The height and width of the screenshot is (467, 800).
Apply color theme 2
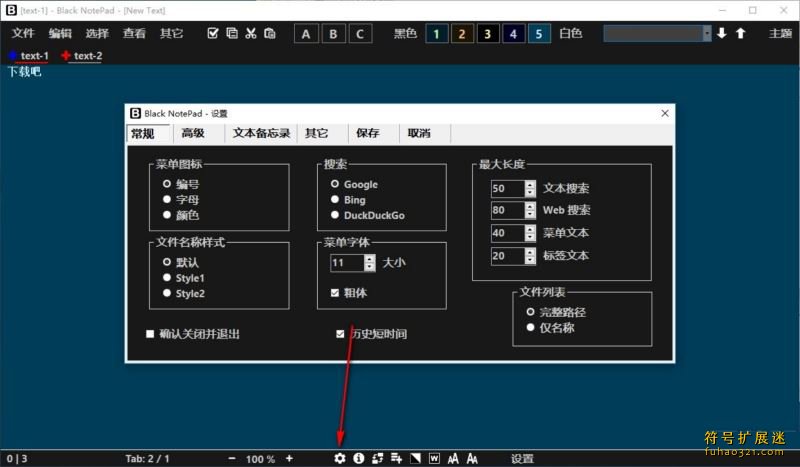pos(462,34)
